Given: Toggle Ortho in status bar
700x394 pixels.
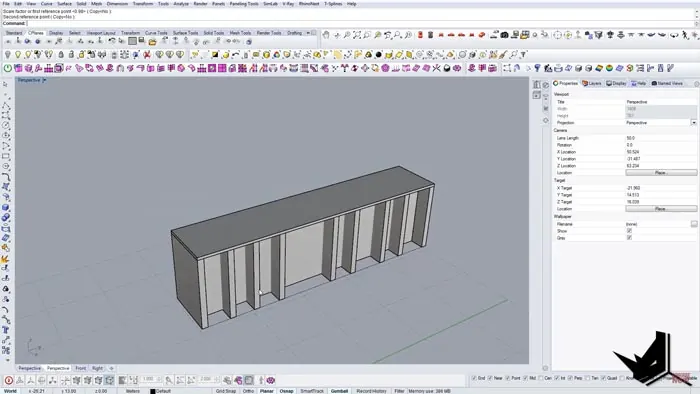Looking at the screenshot, I should [x=248, y=391].
